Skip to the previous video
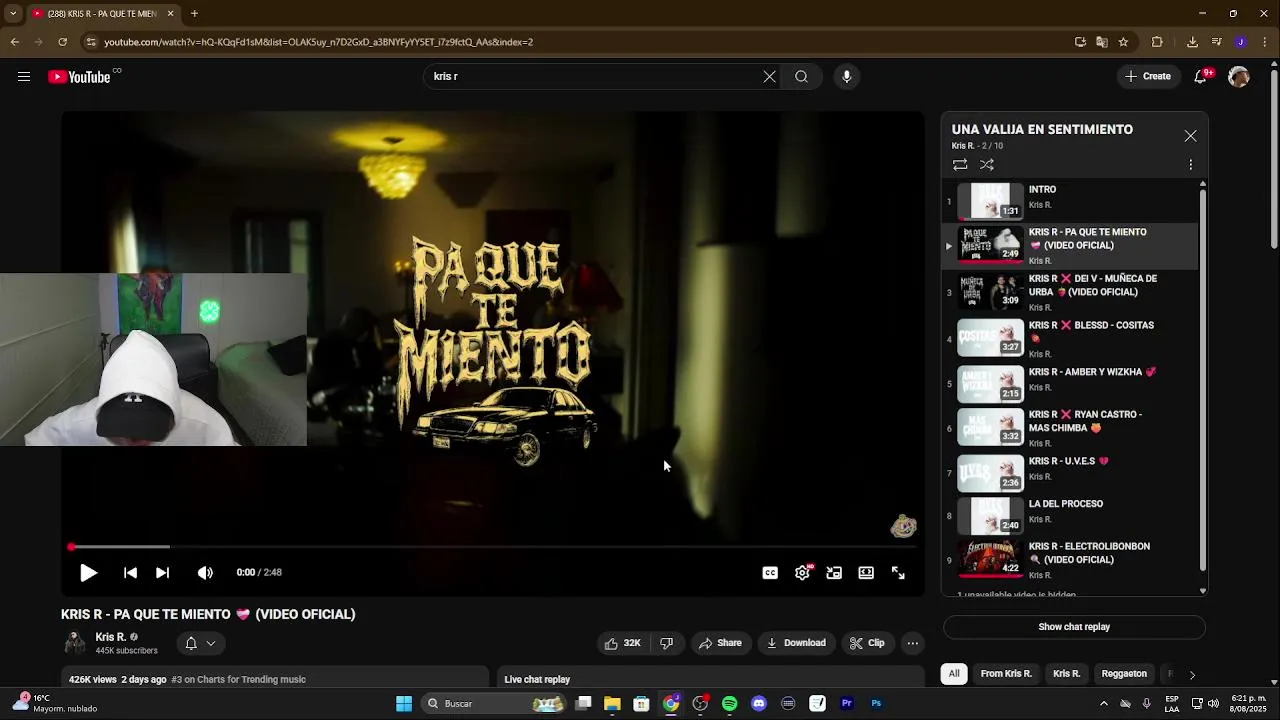 pyautogui.click(x=130, y=573)
